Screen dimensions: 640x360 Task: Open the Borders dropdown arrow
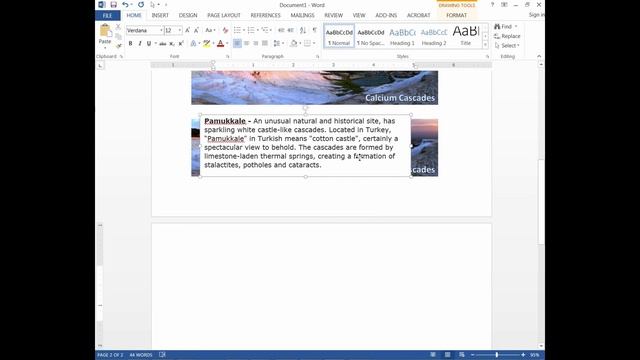pos(314,43)
